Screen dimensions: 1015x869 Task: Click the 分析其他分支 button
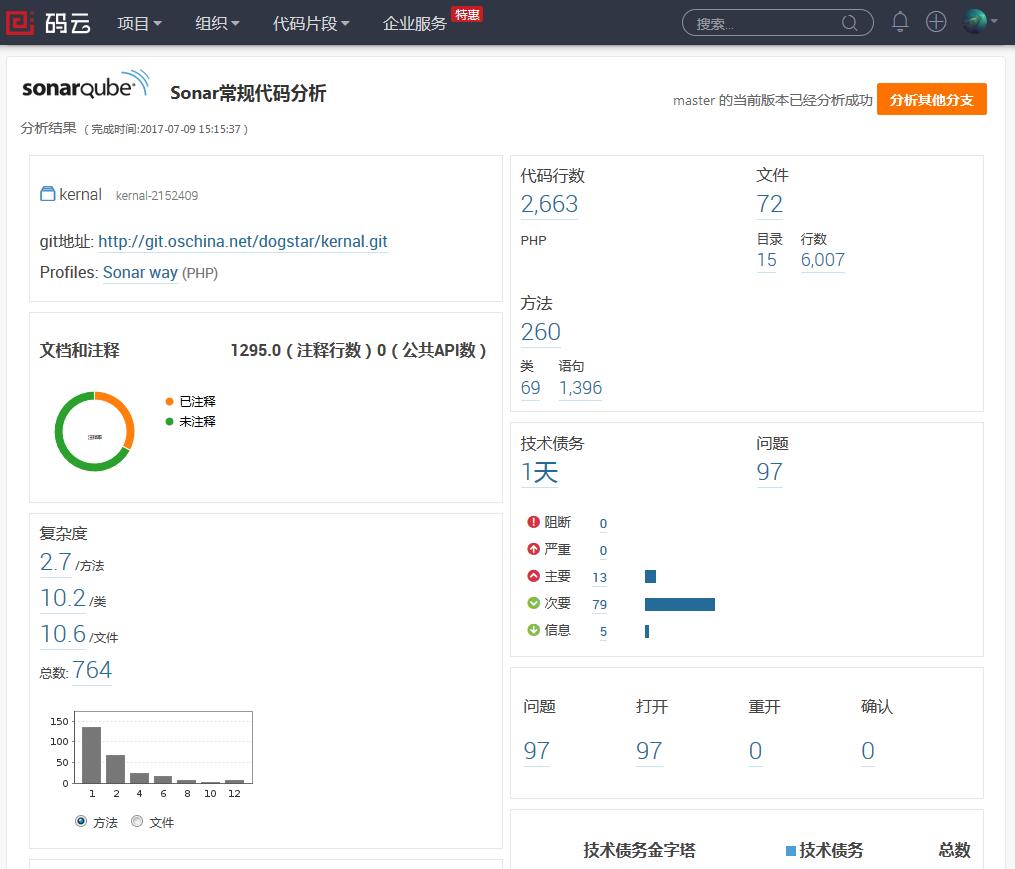pyautogui.click(x=931, y=99)
